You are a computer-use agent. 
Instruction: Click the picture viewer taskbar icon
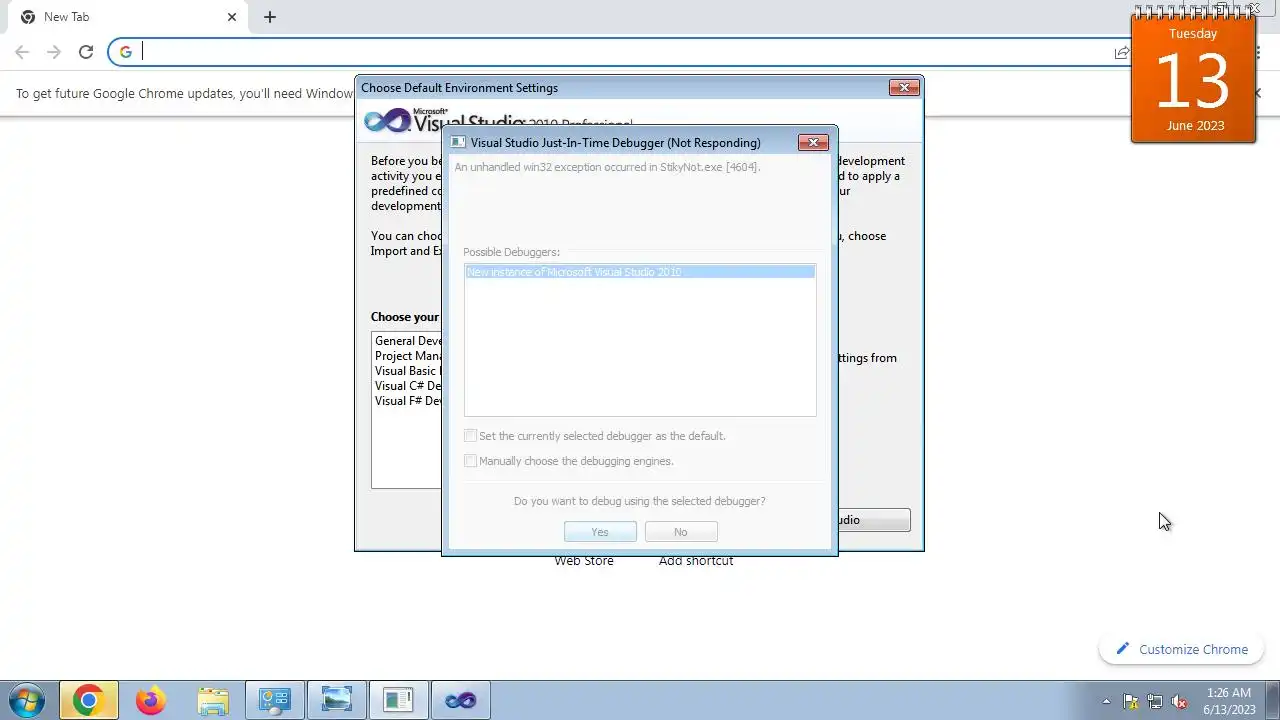pyautogui.click(x=336, y=700)
